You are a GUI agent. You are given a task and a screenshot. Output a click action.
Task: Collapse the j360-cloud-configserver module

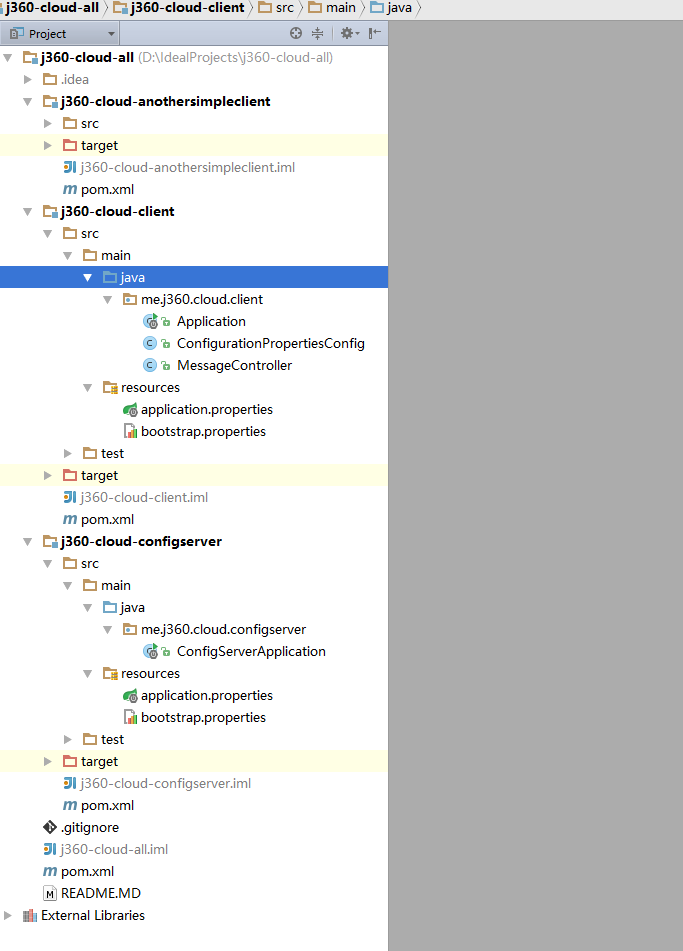pos(29,541)
